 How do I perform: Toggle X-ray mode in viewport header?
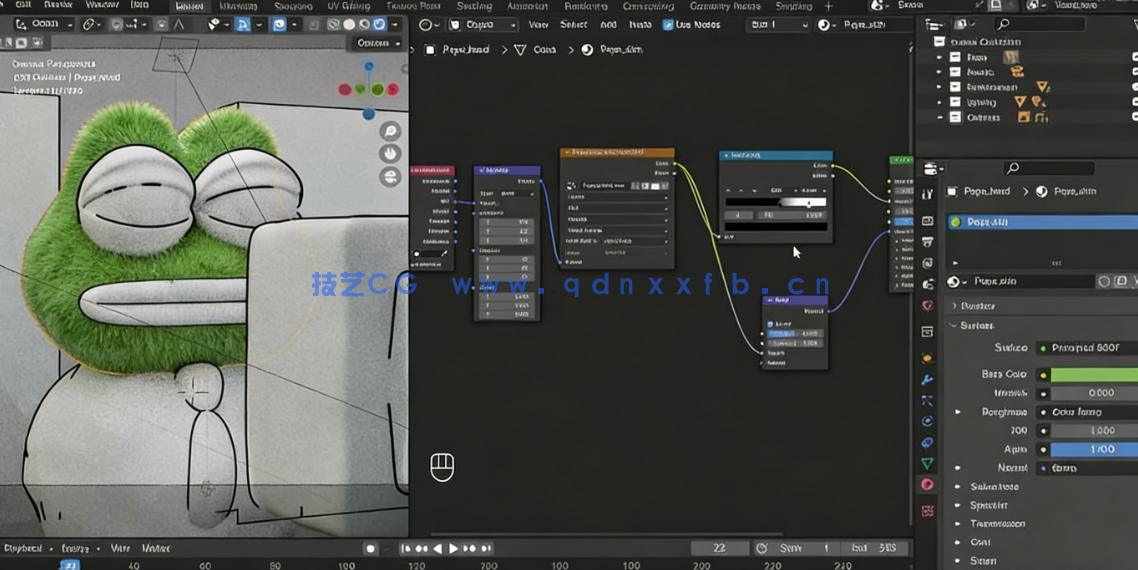pyautogui.click(x=314, y=25)
